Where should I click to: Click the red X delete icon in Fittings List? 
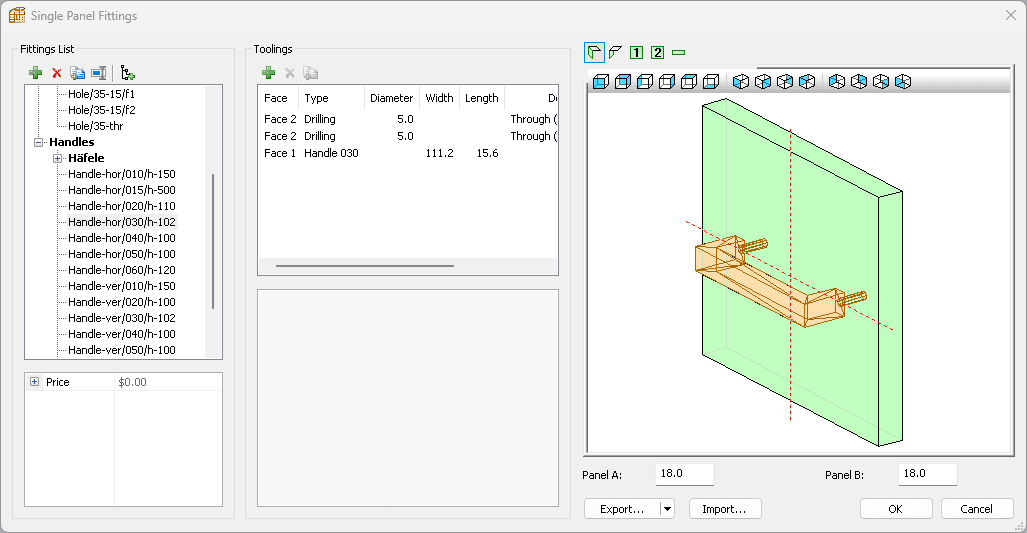(x=56, y=73)
